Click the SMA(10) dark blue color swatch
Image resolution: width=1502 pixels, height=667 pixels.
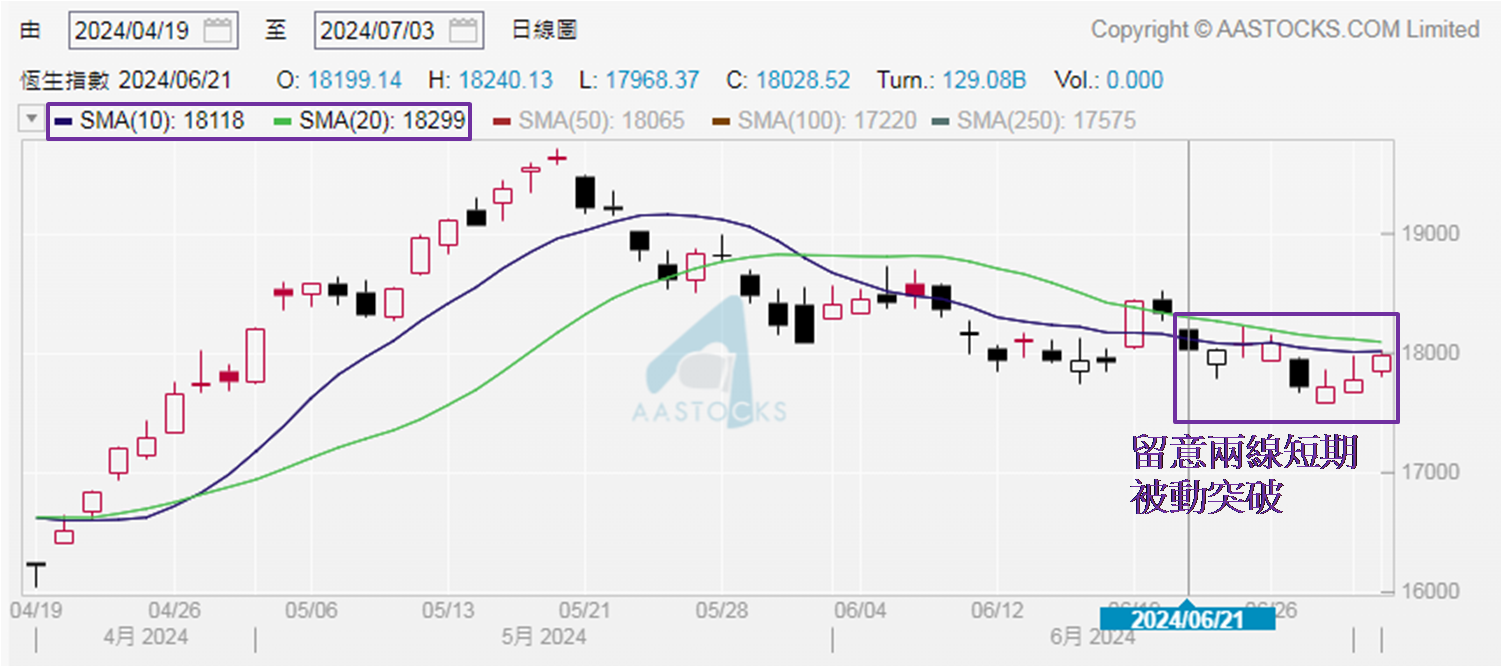click(x=64, y=121)
